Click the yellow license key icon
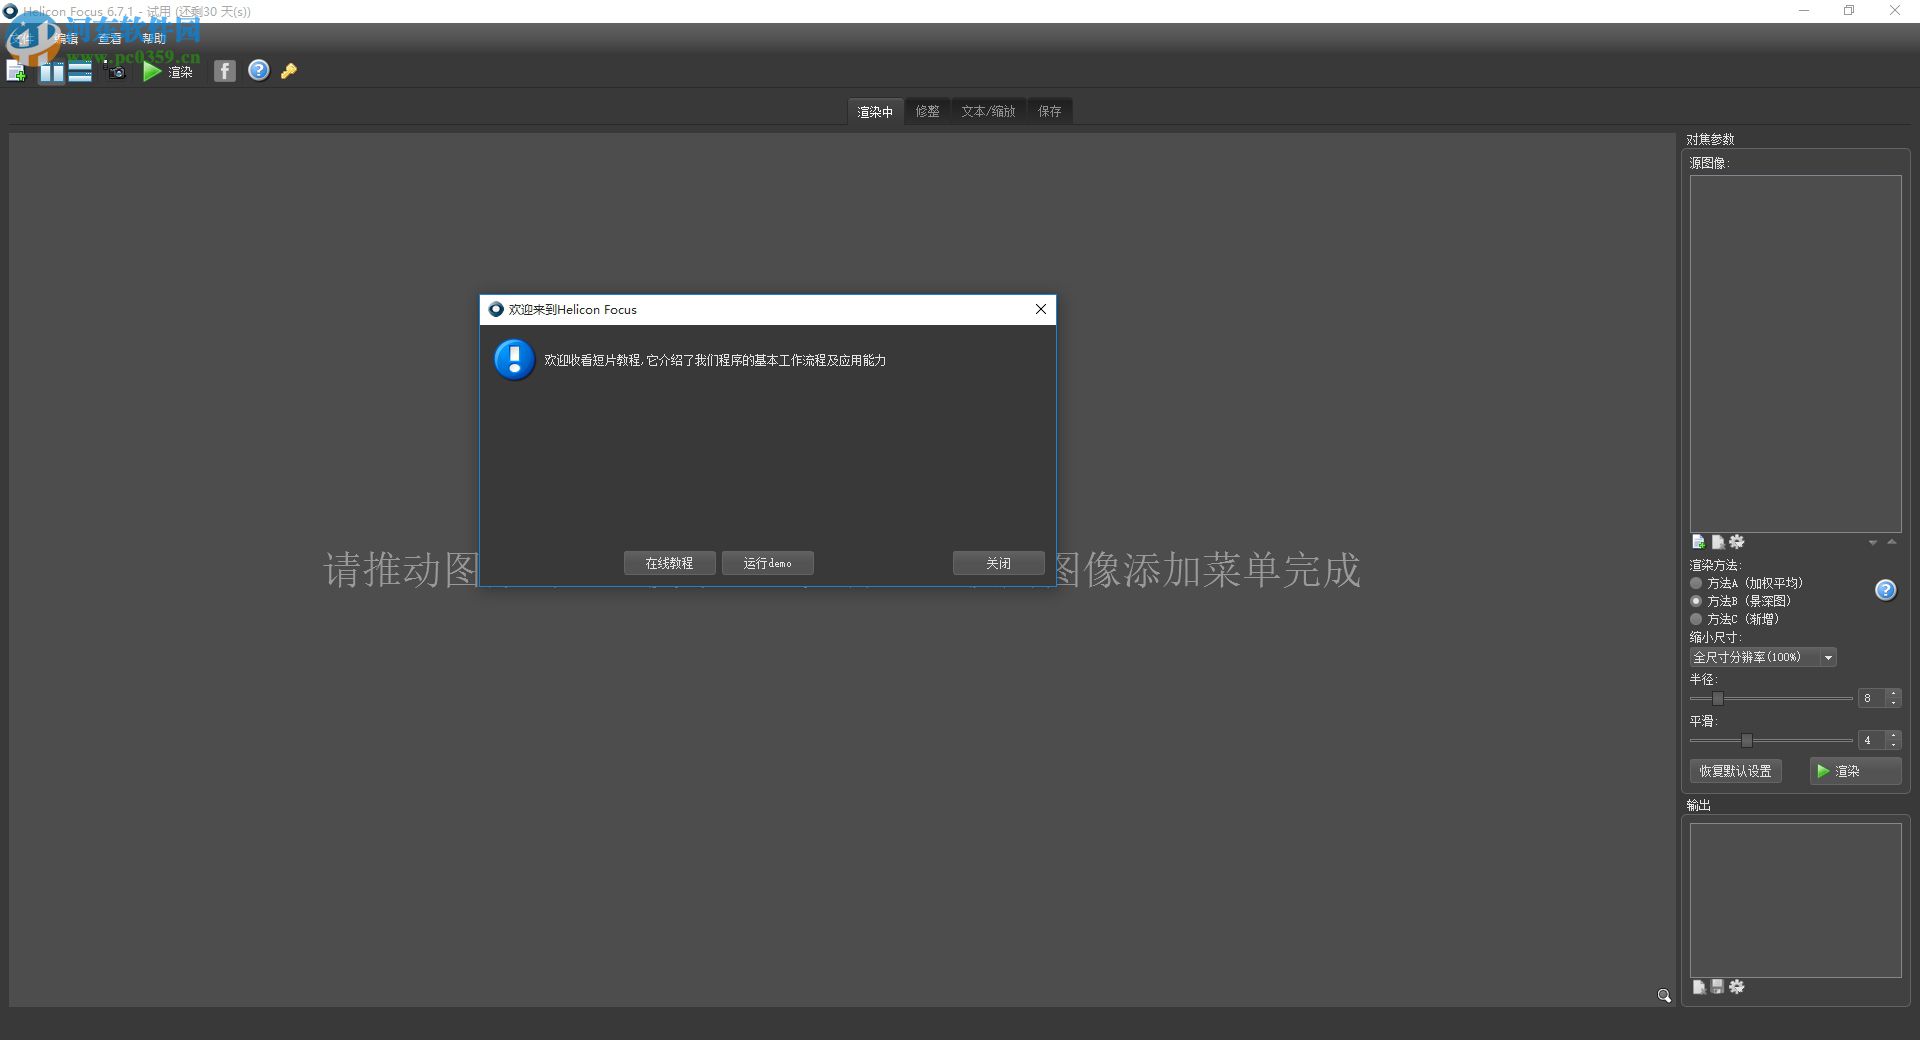This screenshot has height=1040, width=1920. pos(289,71)
